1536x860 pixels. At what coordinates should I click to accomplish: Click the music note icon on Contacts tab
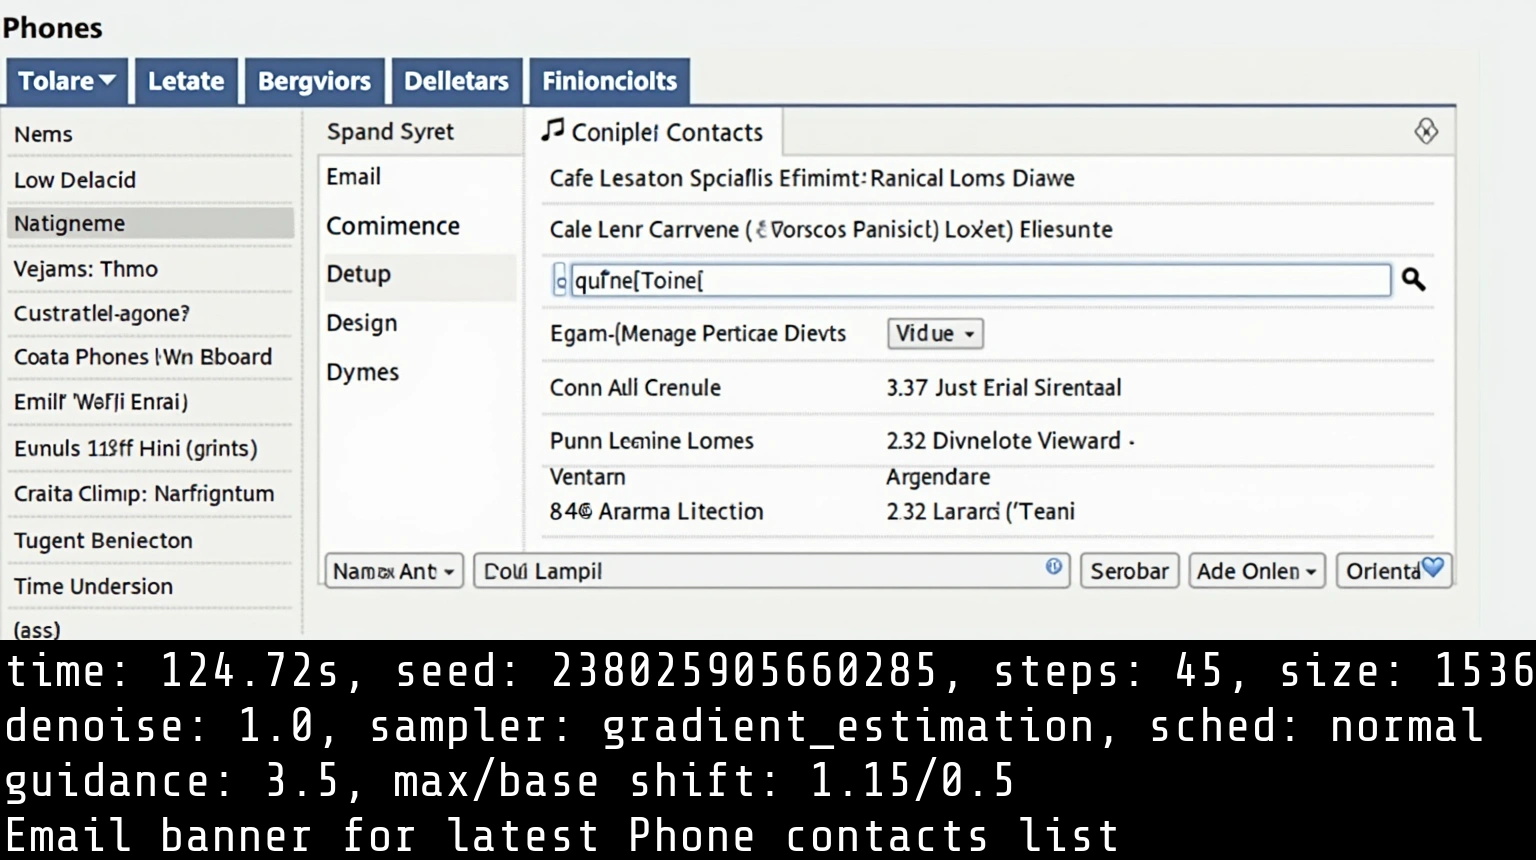click(x=552, y=131)
